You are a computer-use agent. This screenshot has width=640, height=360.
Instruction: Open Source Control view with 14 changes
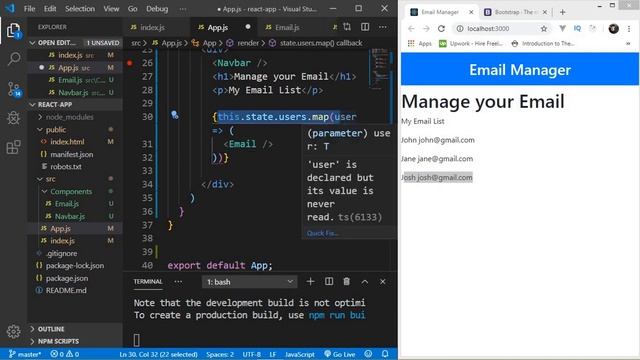click(14, 89)
